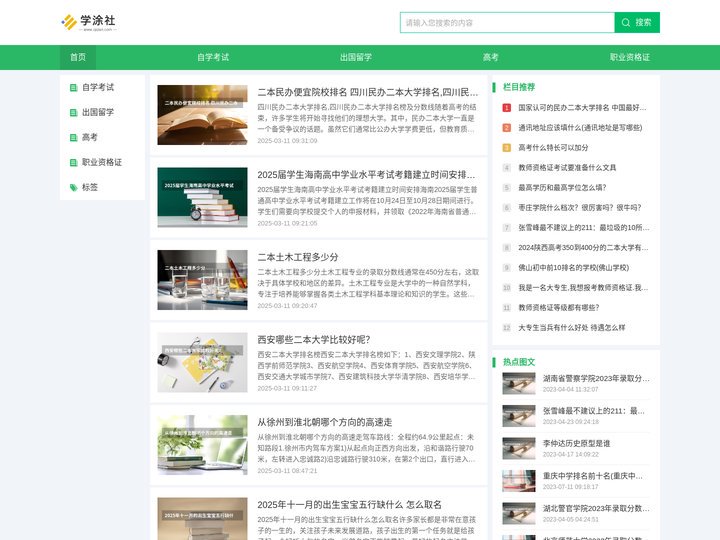Click the 热点图文 section heading
Image resolution: width=720 pixels, height=540 pixels.
click(x=519, y=362)
